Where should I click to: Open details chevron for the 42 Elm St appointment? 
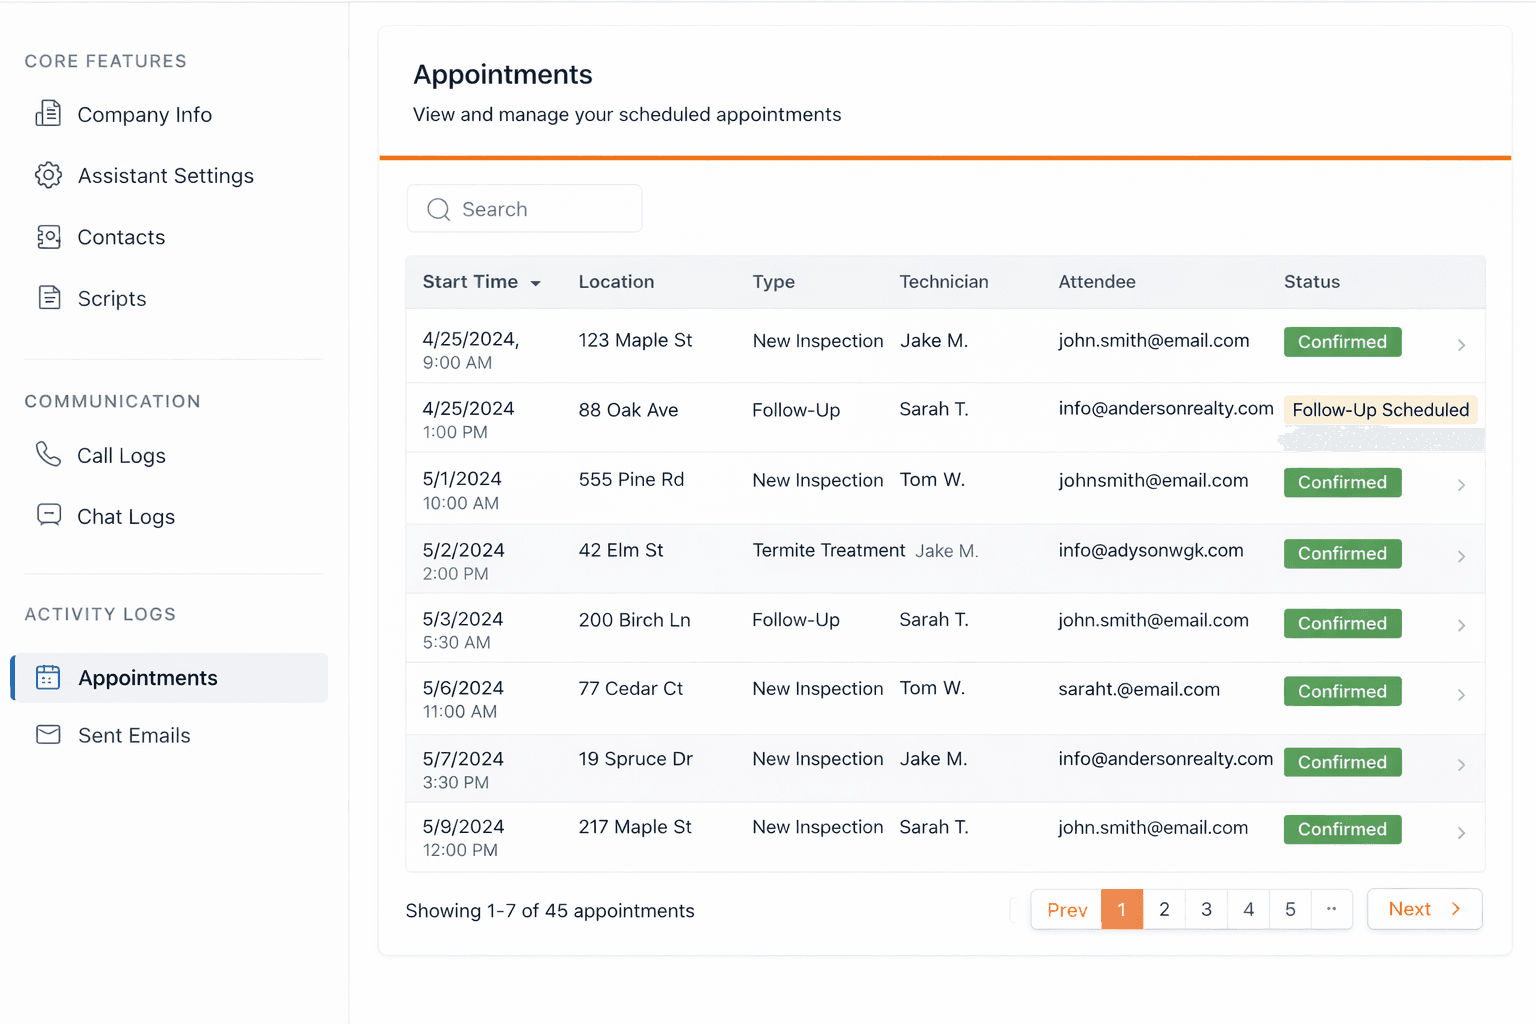(1461, 556)
